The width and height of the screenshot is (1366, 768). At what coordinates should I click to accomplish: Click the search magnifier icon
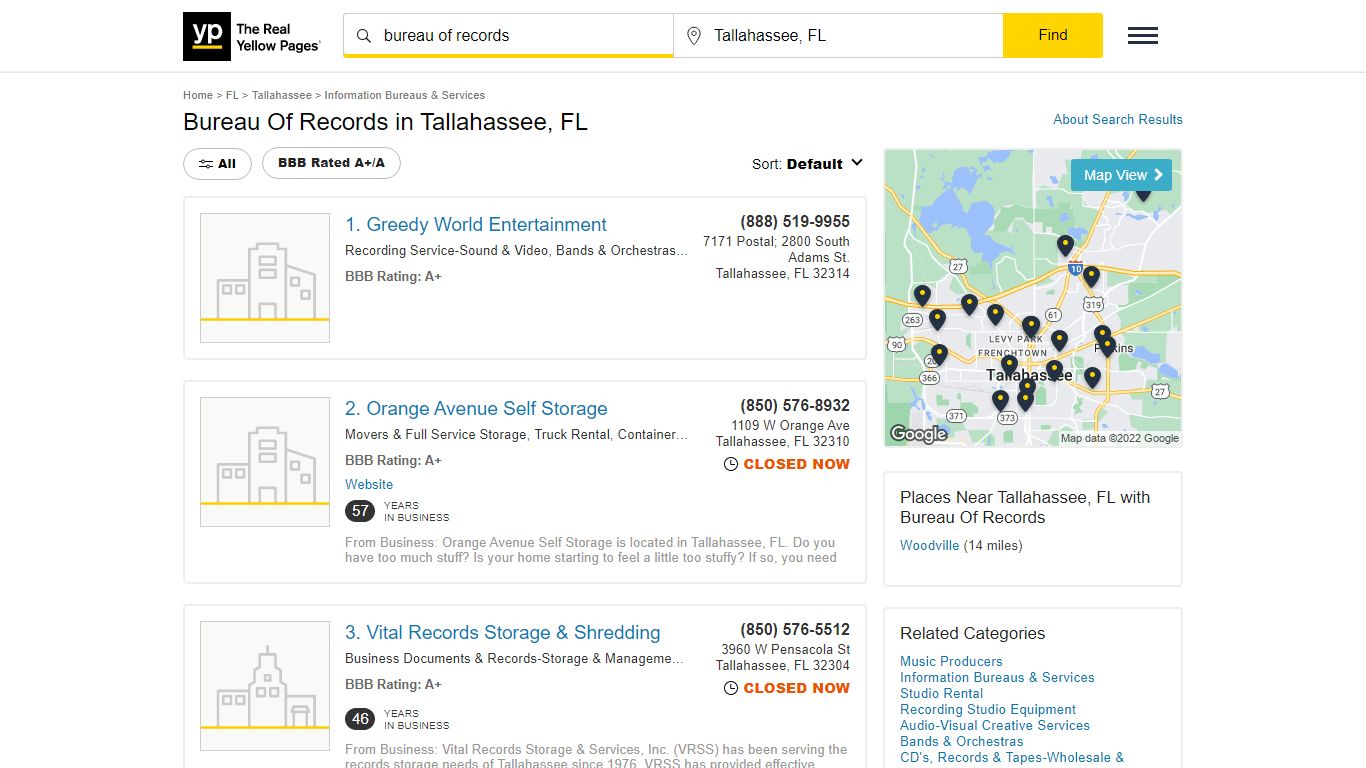[x=364, y=36]
